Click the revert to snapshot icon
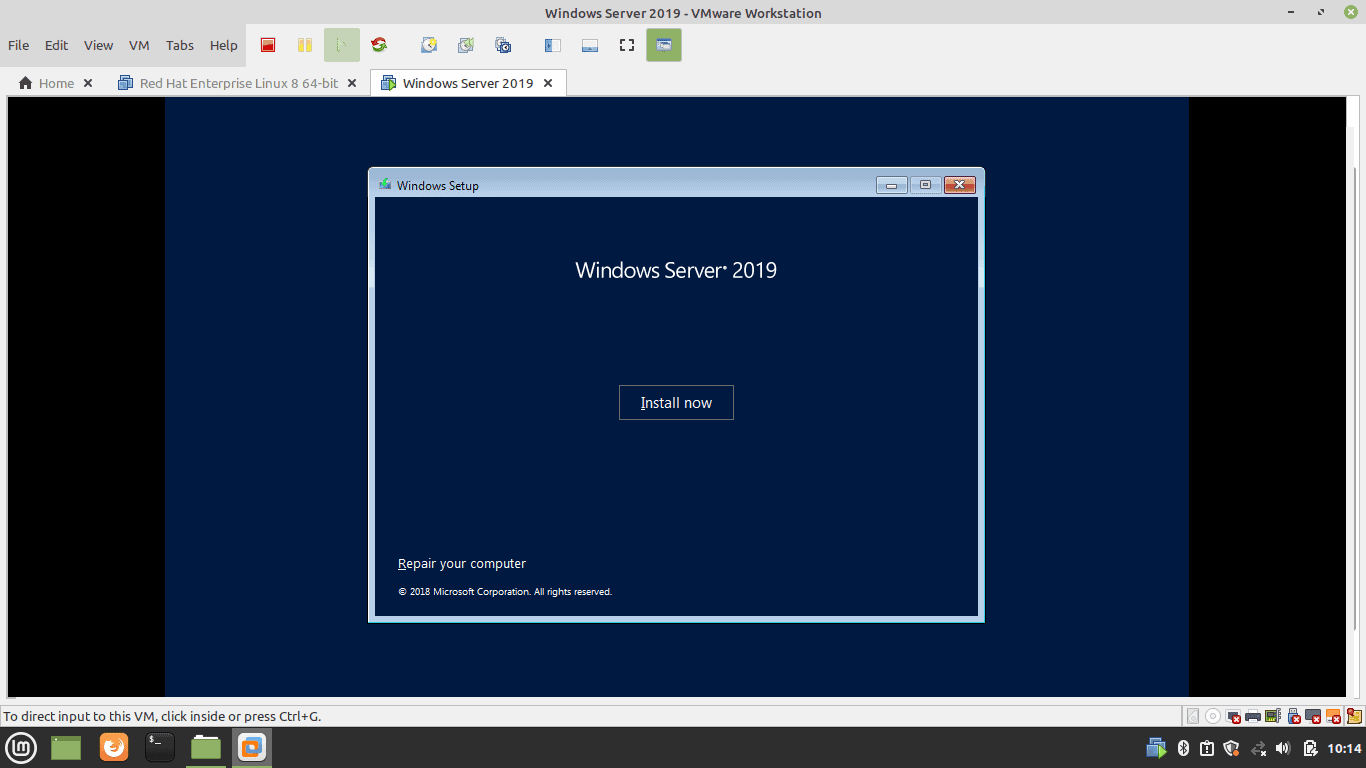Image resolution: width=1366 pixels, height=768 pixels. (466, 45)
